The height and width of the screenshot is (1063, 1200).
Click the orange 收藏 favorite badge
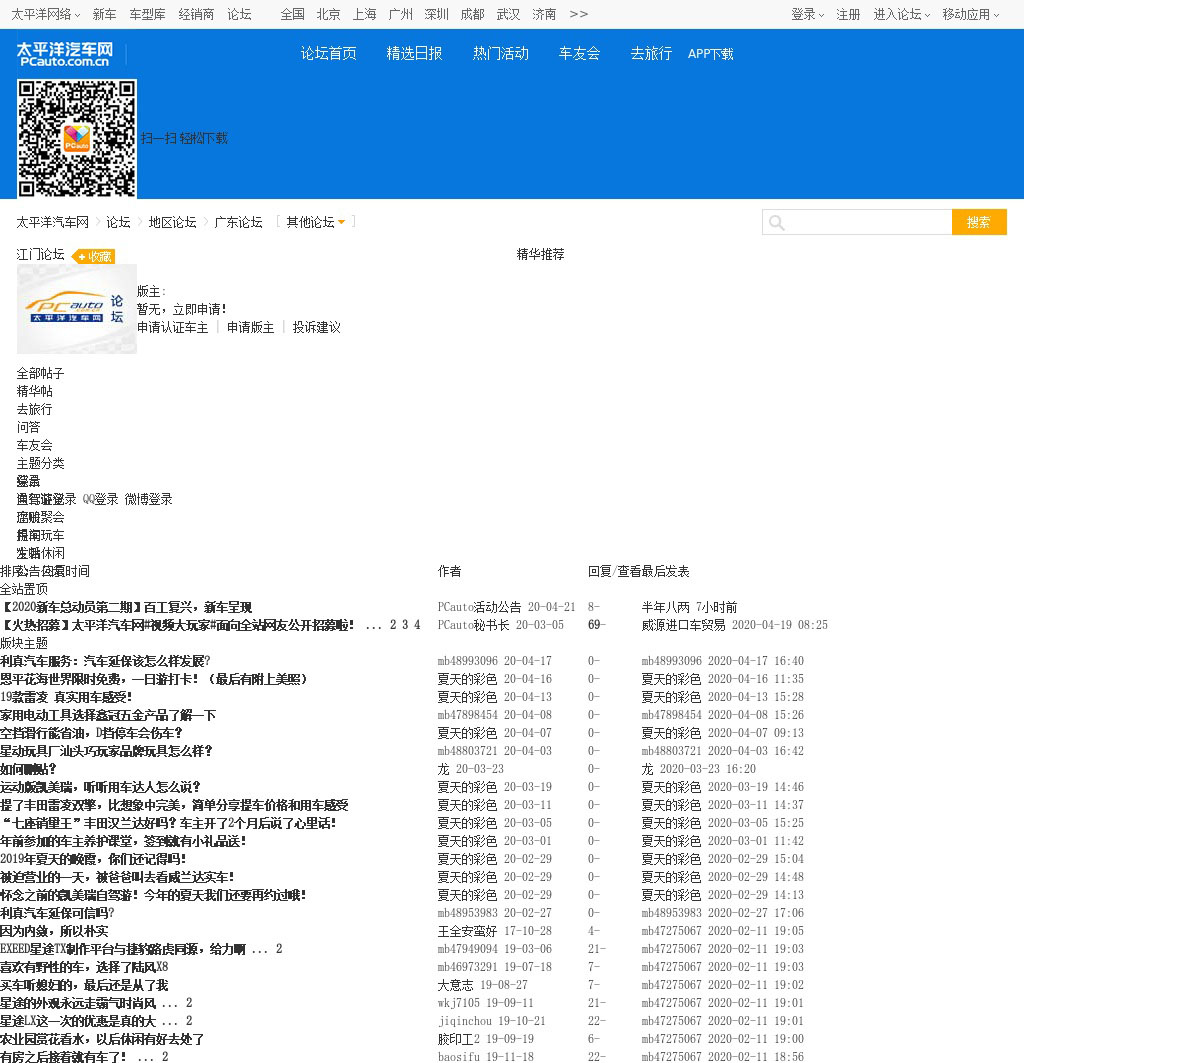[x=94, y=257]
